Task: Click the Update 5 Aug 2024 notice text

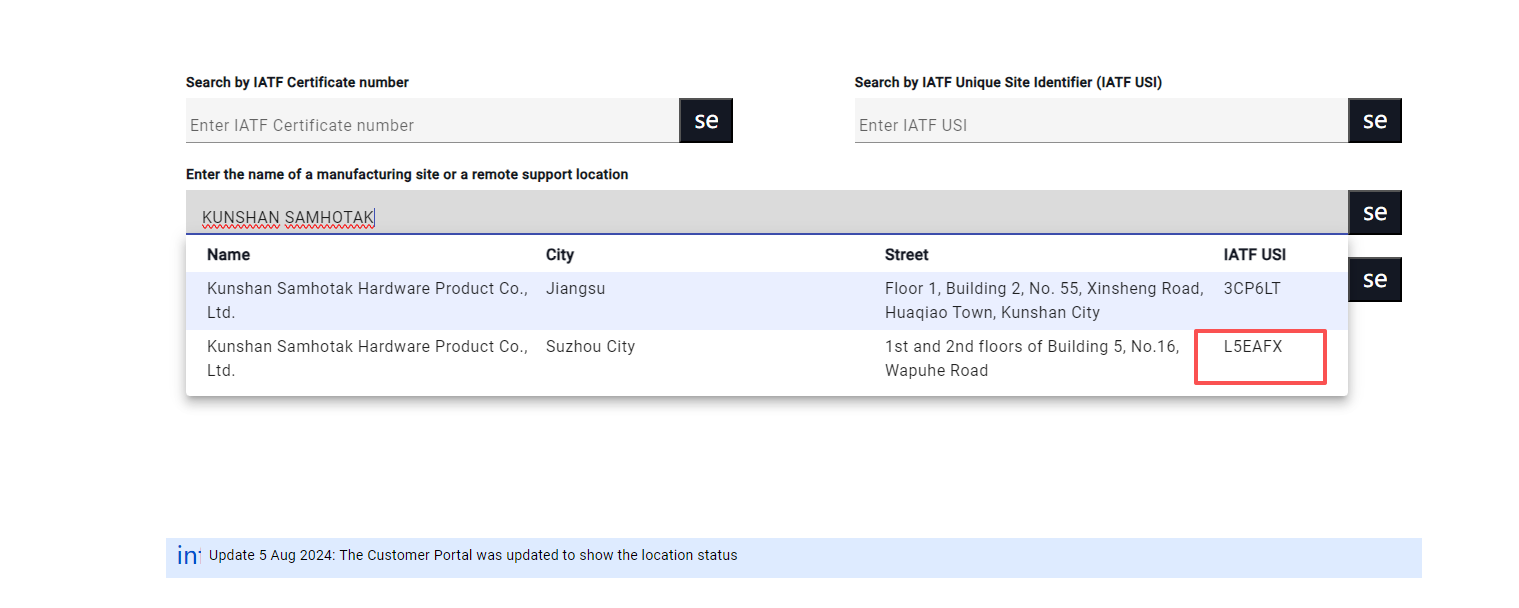Action: [x=473, y=555]
